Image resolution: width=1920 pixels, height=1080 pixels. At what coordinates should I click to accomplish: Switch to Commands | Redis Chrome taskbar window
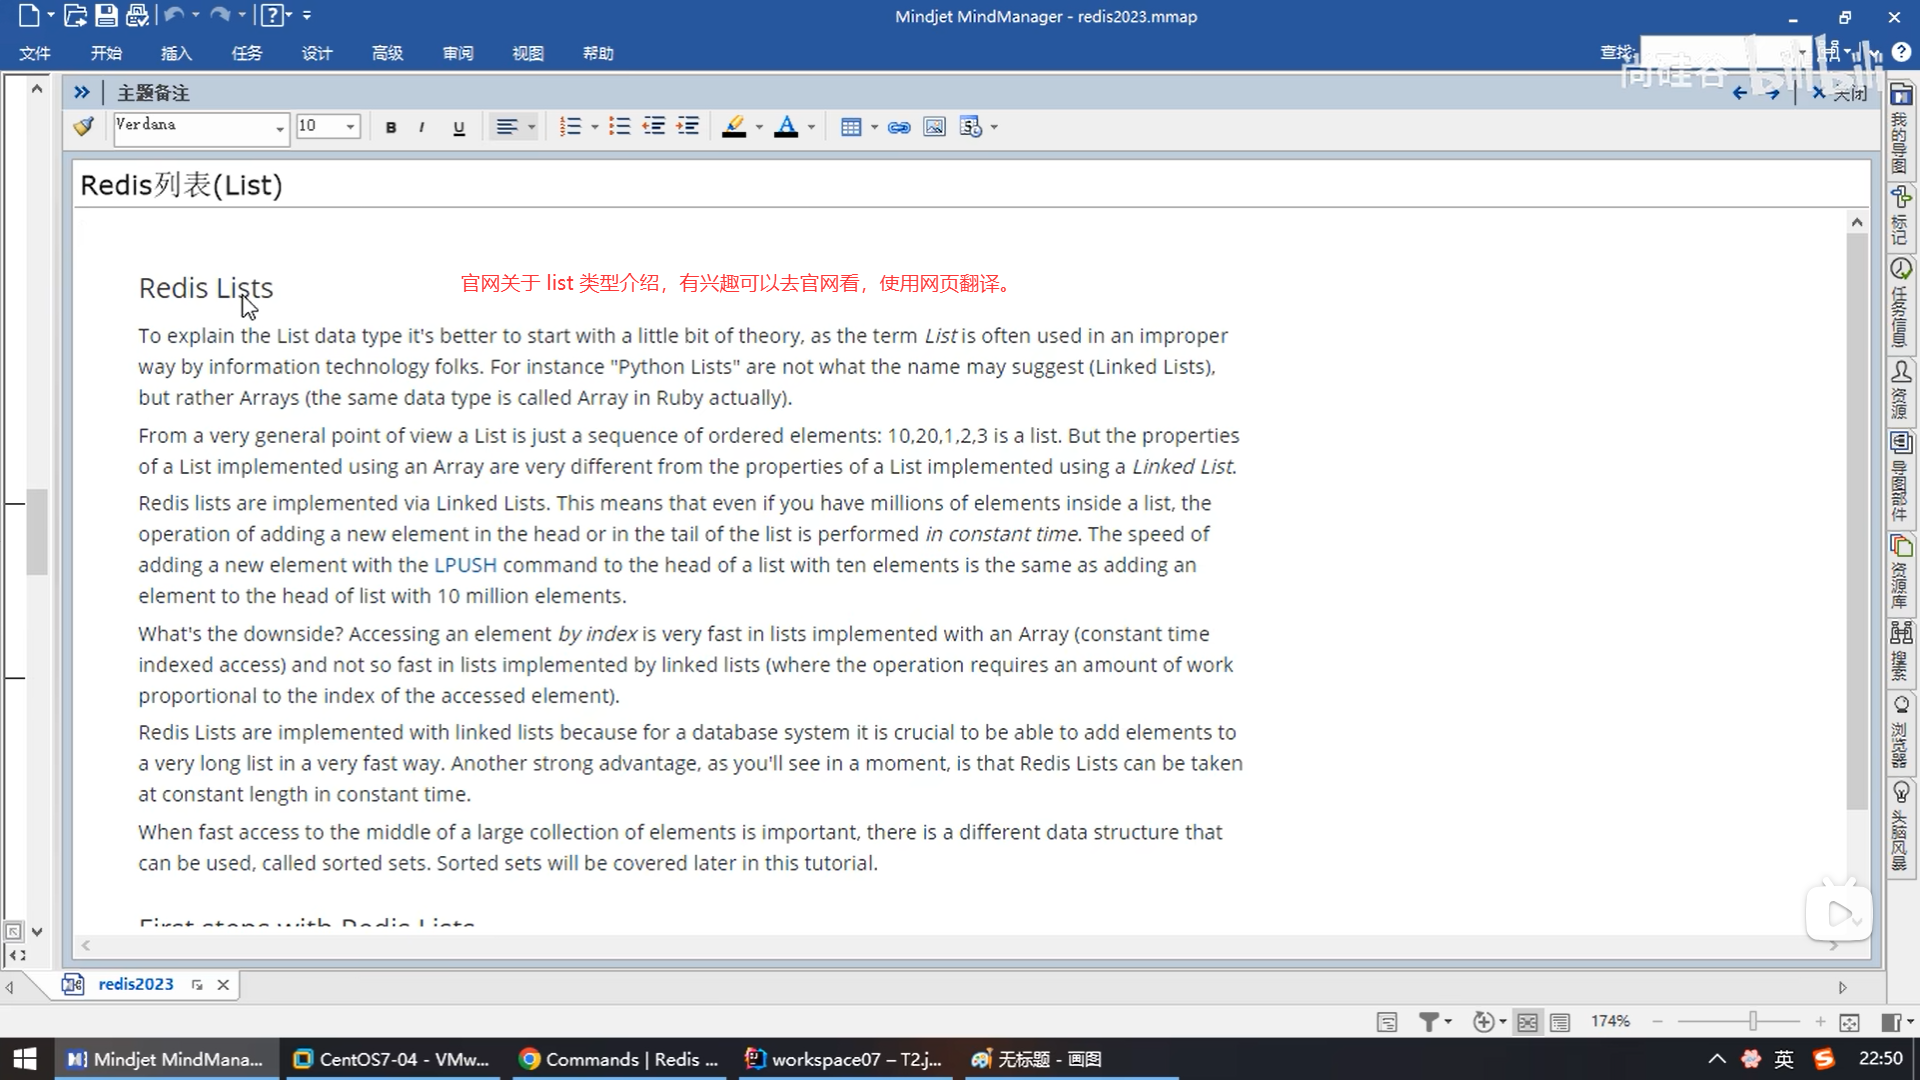coord(619,1059)
